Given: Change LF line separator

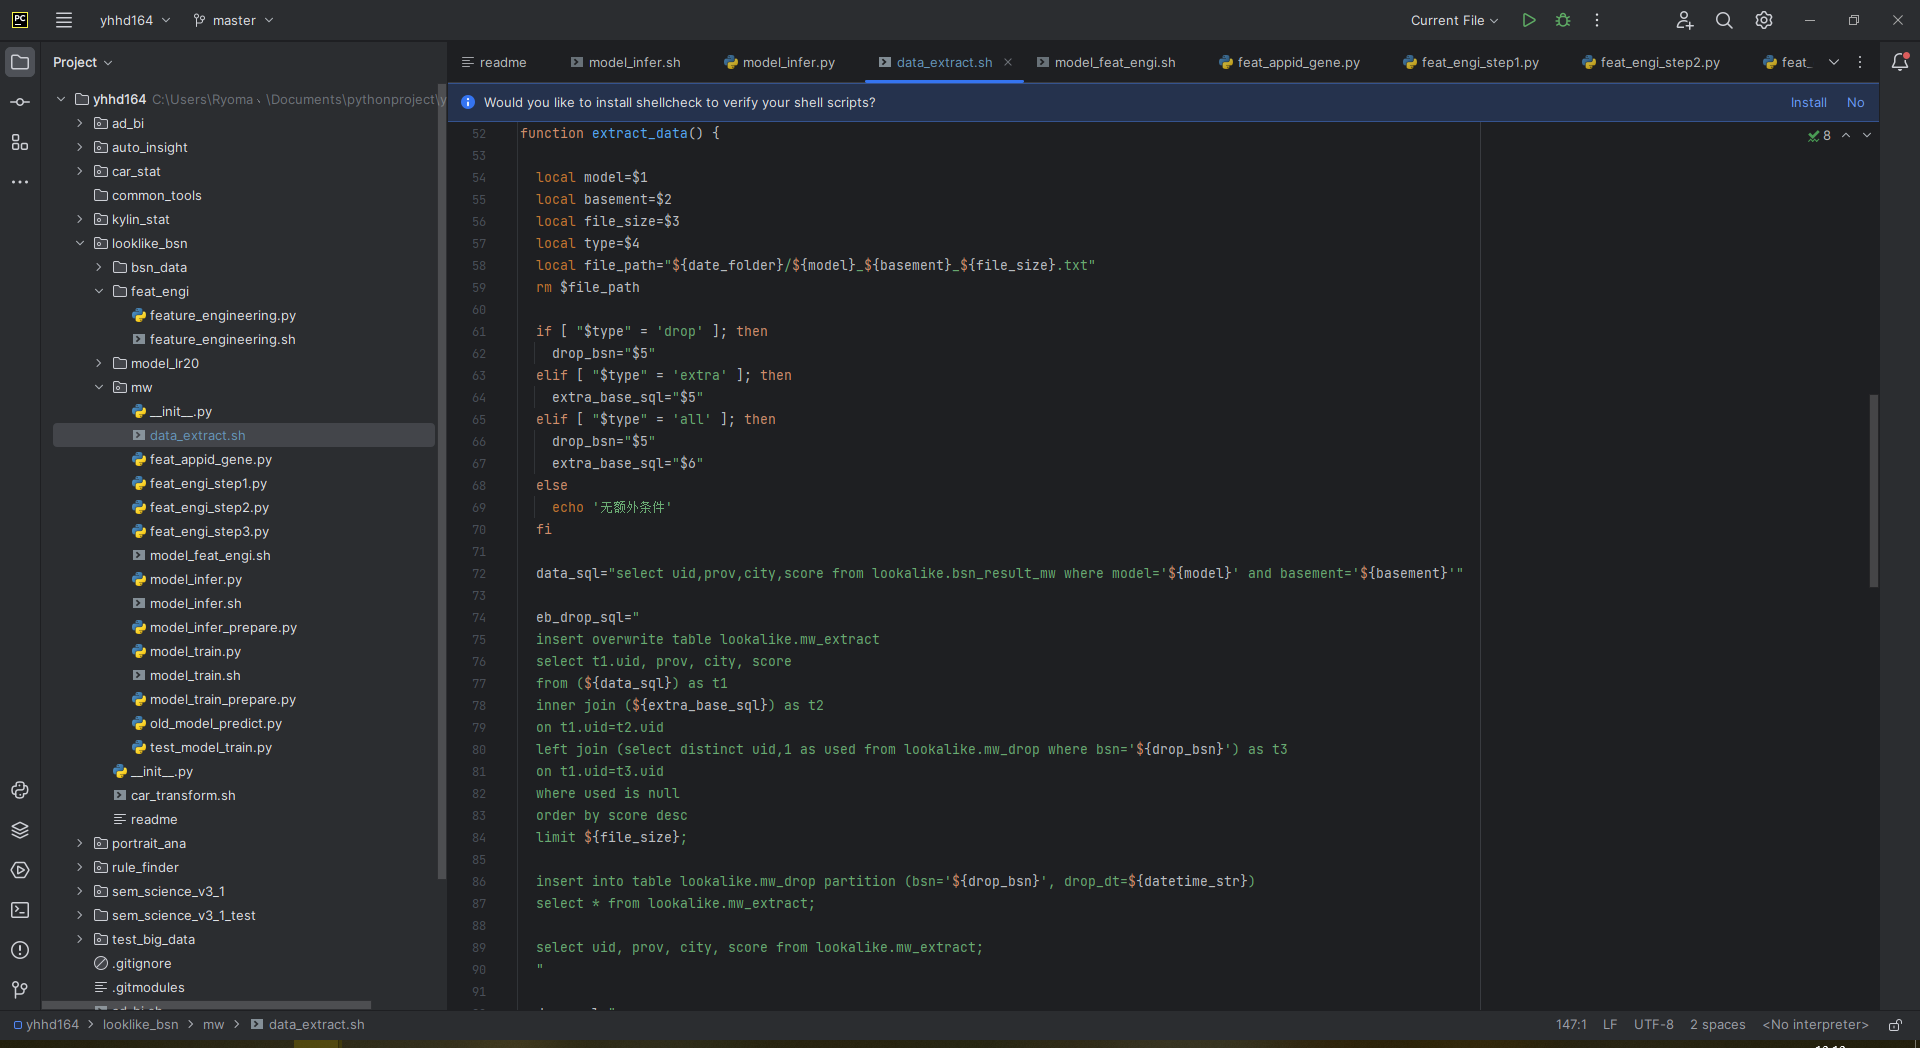Looking at the screenshot, I should [x=1610, y=1025].
